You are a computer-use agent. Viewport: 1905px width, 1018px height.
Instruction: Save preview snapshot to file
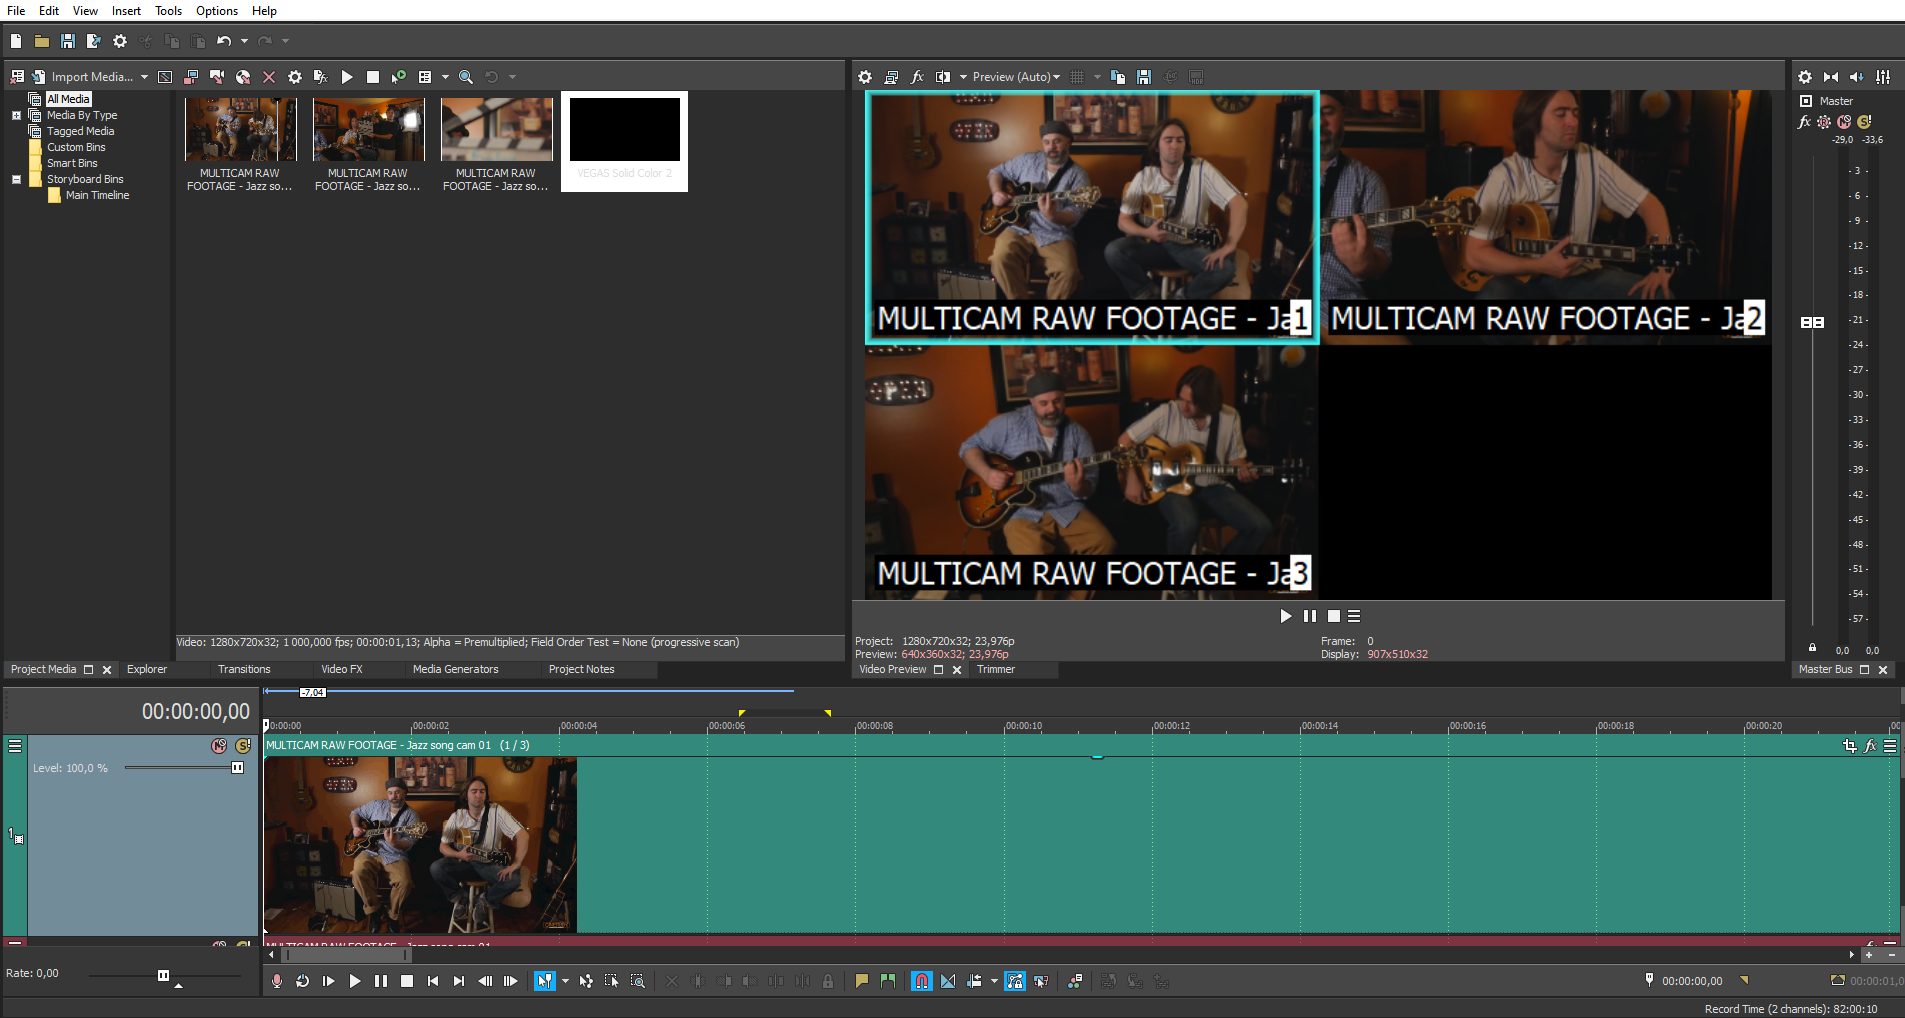1144,77
